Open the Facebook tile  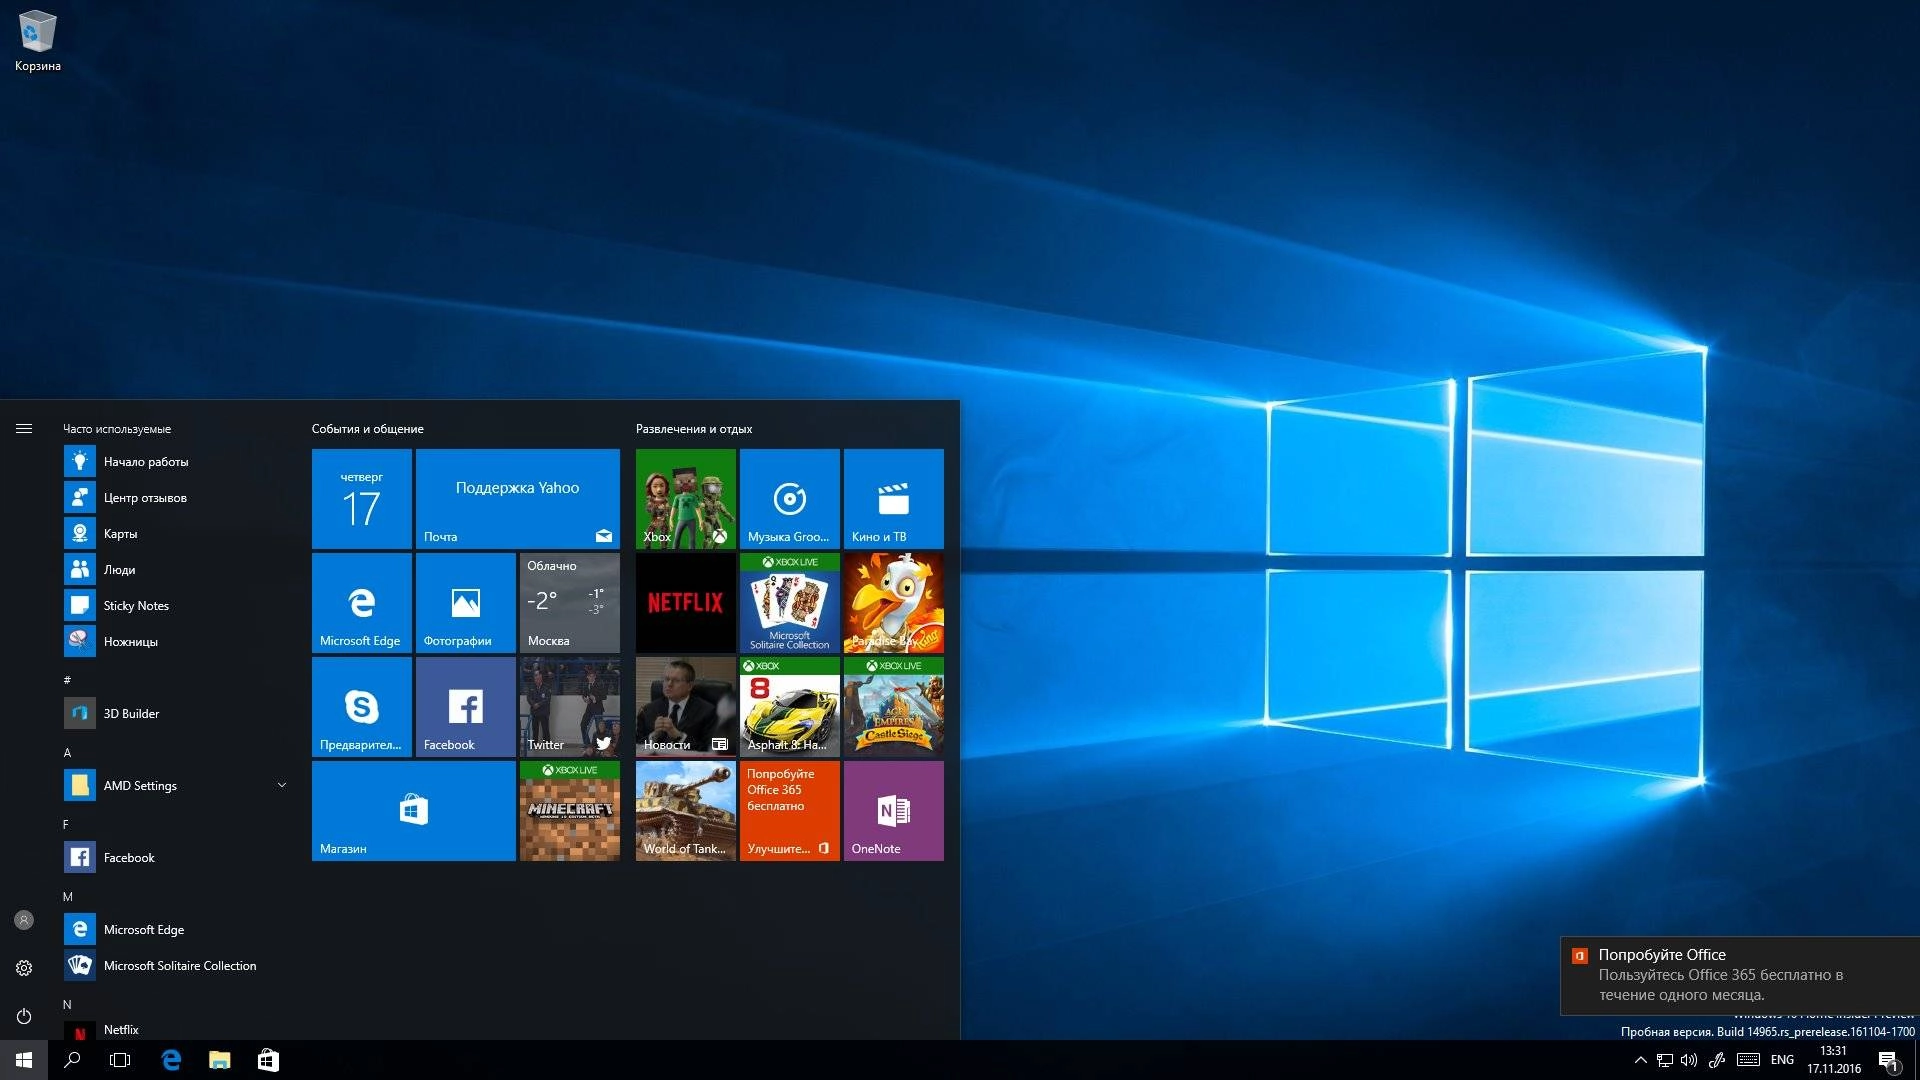pyautogui.click(x=466, y=707)
